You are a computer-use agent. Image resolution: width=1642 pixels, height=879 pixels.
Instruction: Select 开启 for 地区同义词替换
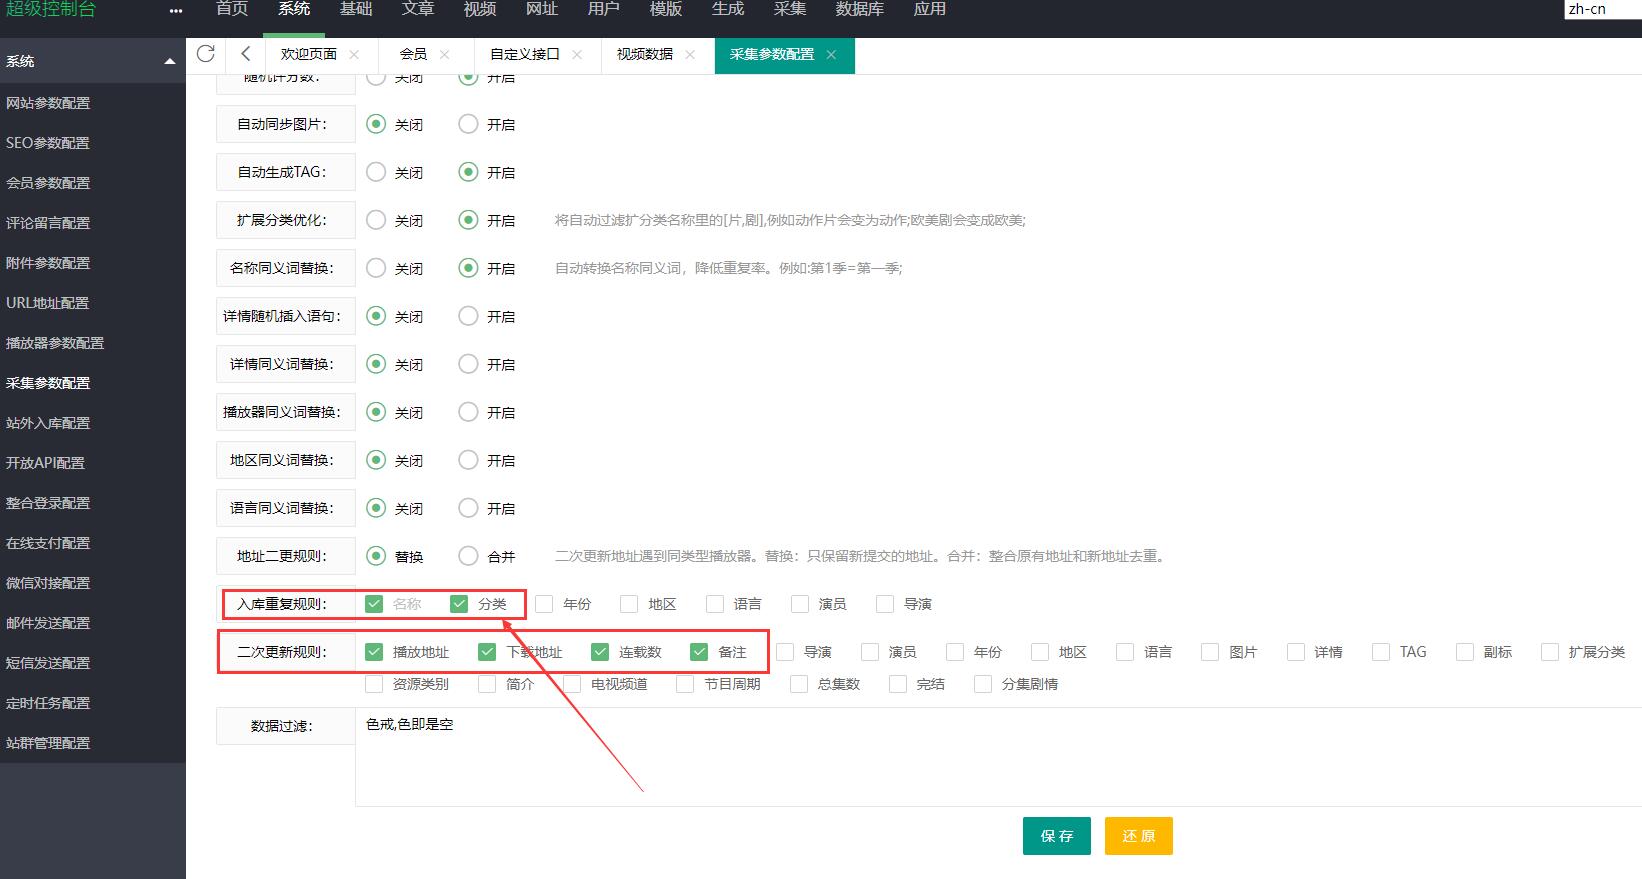pos(468,460)
